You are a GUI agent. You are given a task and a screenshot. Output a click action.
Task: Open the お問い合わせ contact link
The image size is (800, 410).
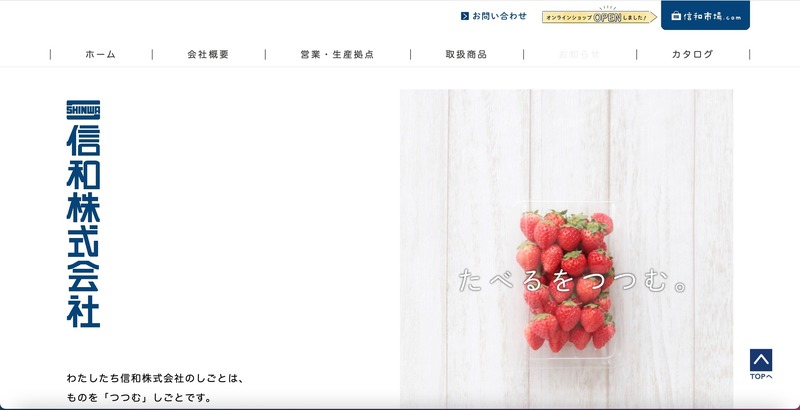tap(494, 16)
